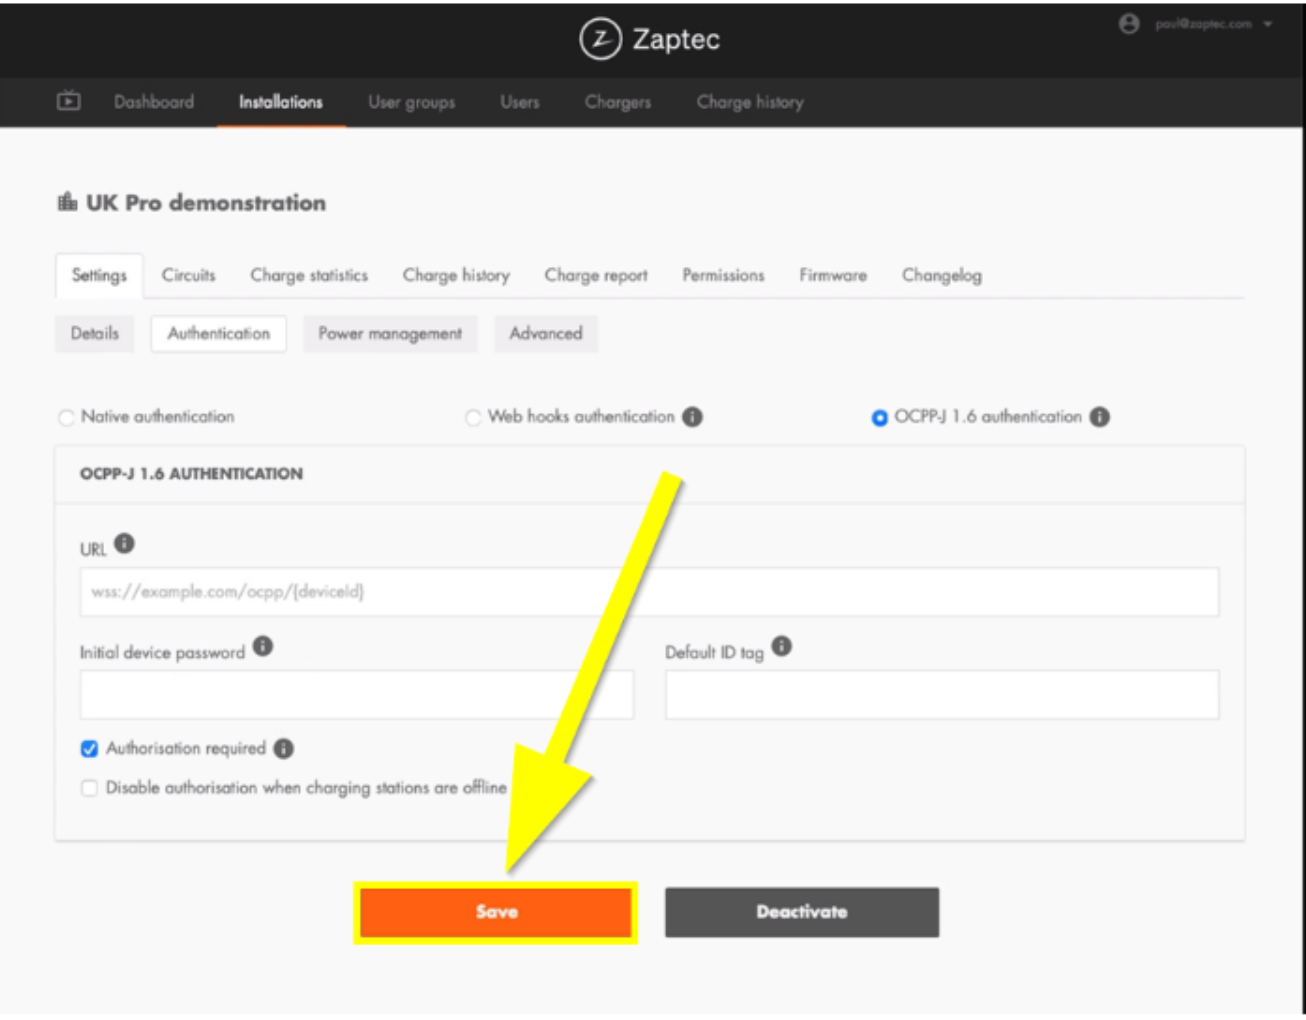
Task: Click the account email text at top right
Action: (1203, 24)
